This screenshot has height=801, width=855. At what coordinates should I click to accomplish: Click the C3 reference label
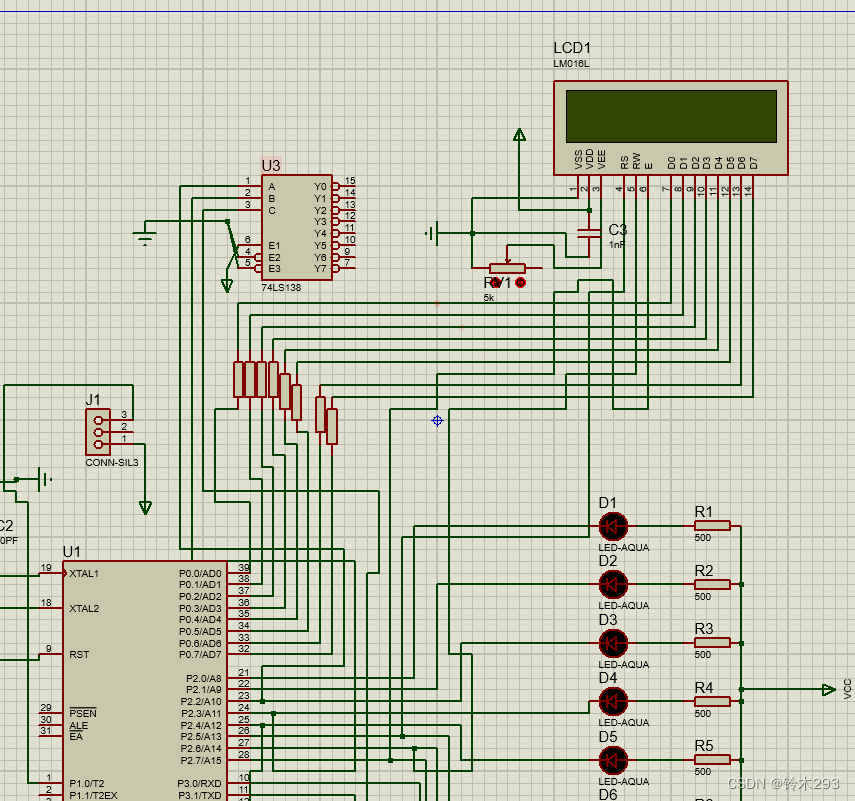618,230
